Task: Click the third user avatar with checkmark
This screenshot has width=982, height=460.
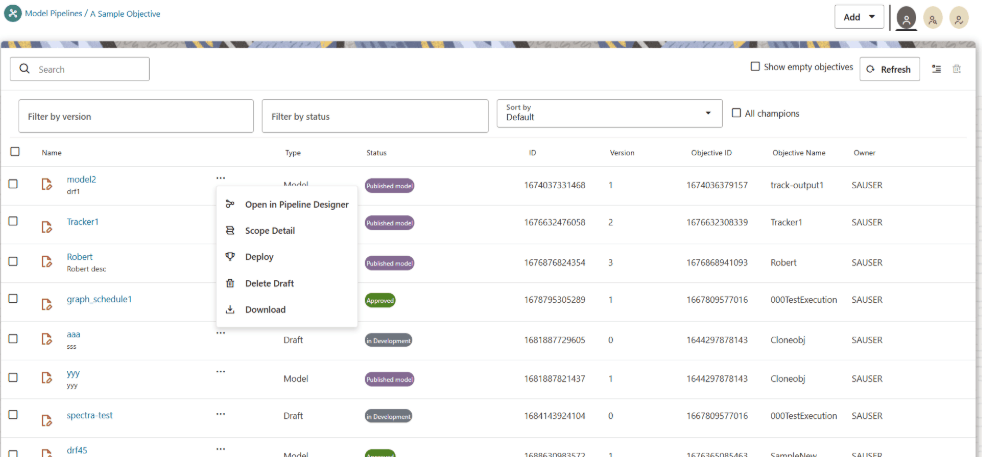Action: [x=959, y=18]
